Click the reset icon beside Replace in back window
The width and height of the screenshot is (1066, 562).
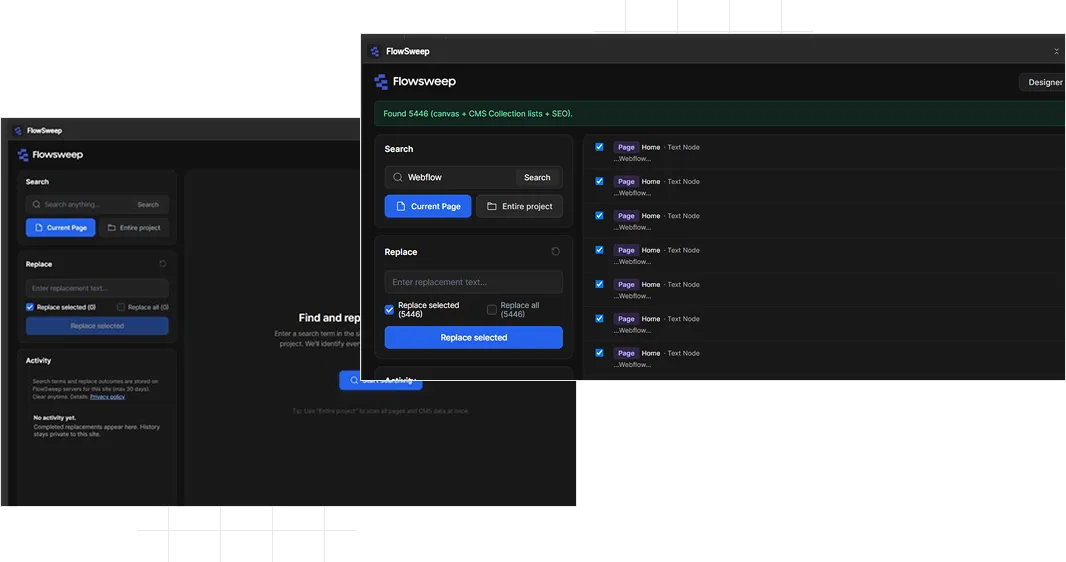click(x=162, y=264)
